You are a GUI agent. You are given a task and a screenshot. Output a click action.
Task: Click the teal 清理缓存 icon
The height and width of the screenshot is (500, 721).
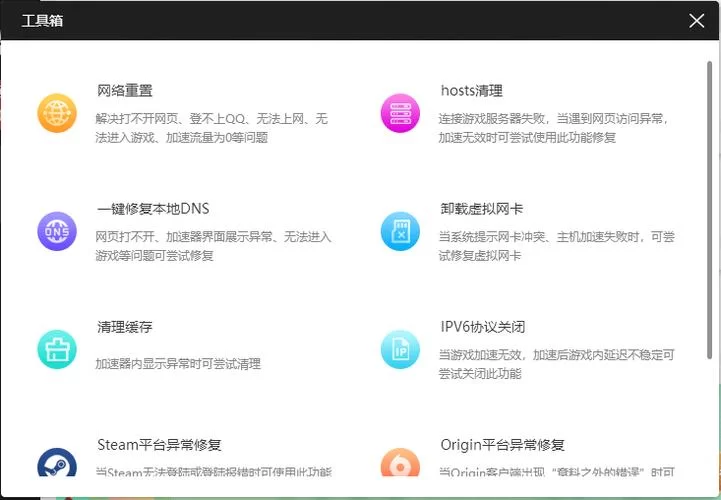click(57, 350)
